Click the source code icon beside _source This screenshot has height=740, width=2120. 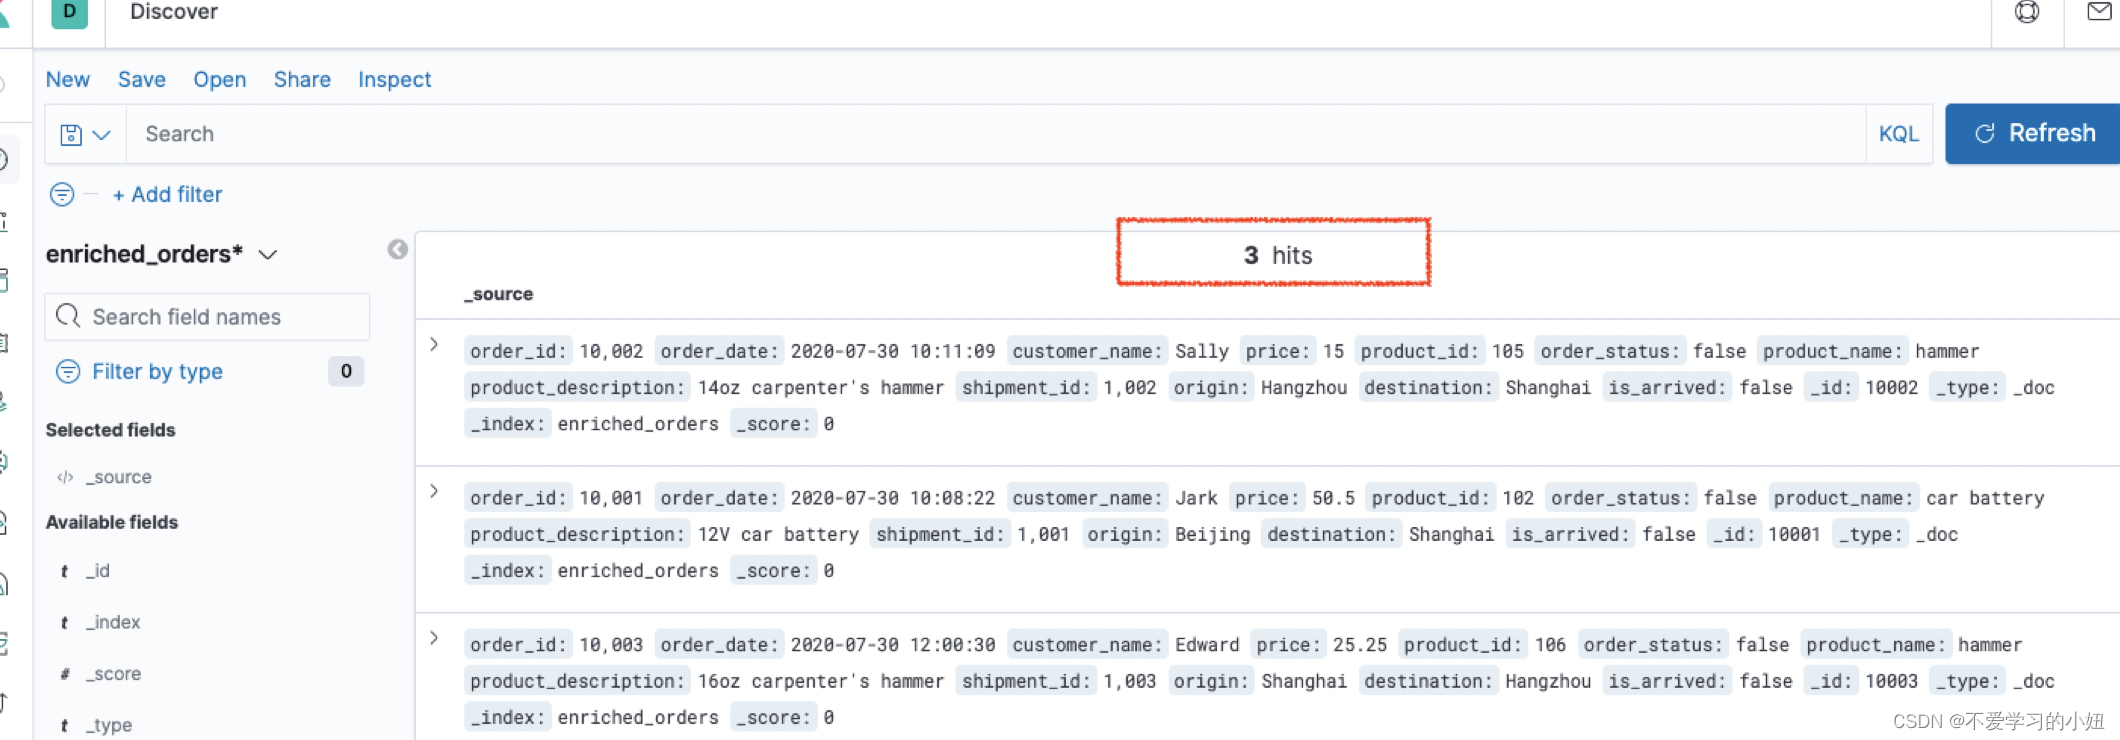[65, 477]
